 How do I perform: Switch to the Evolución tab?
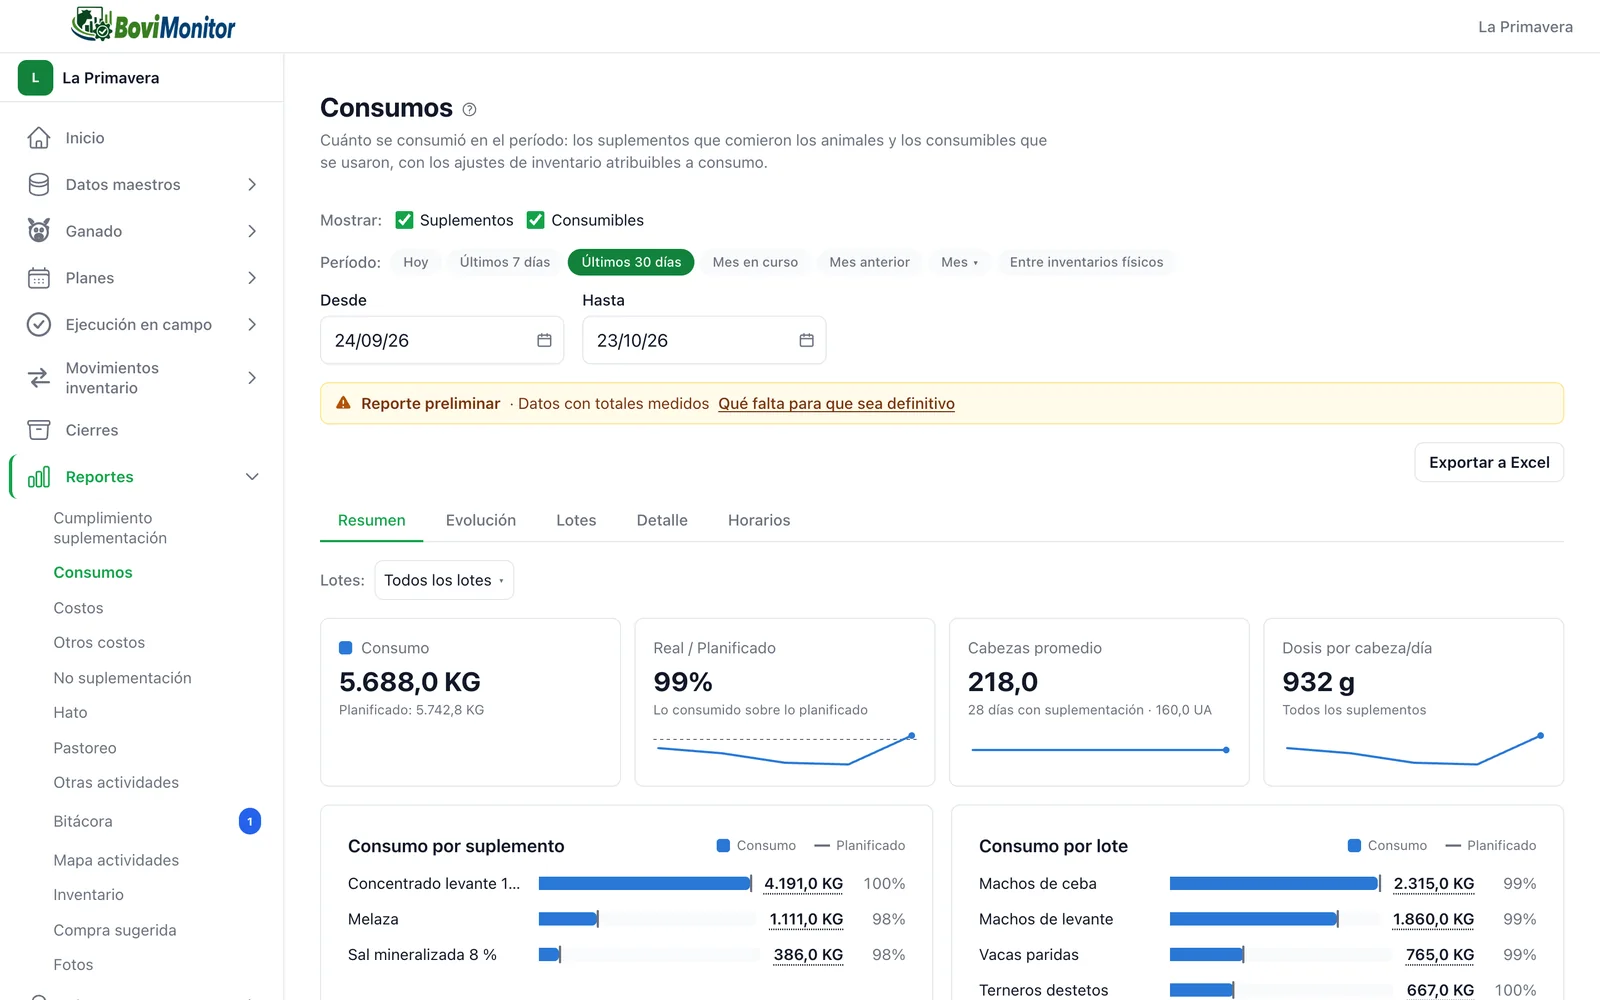(481, 520)
